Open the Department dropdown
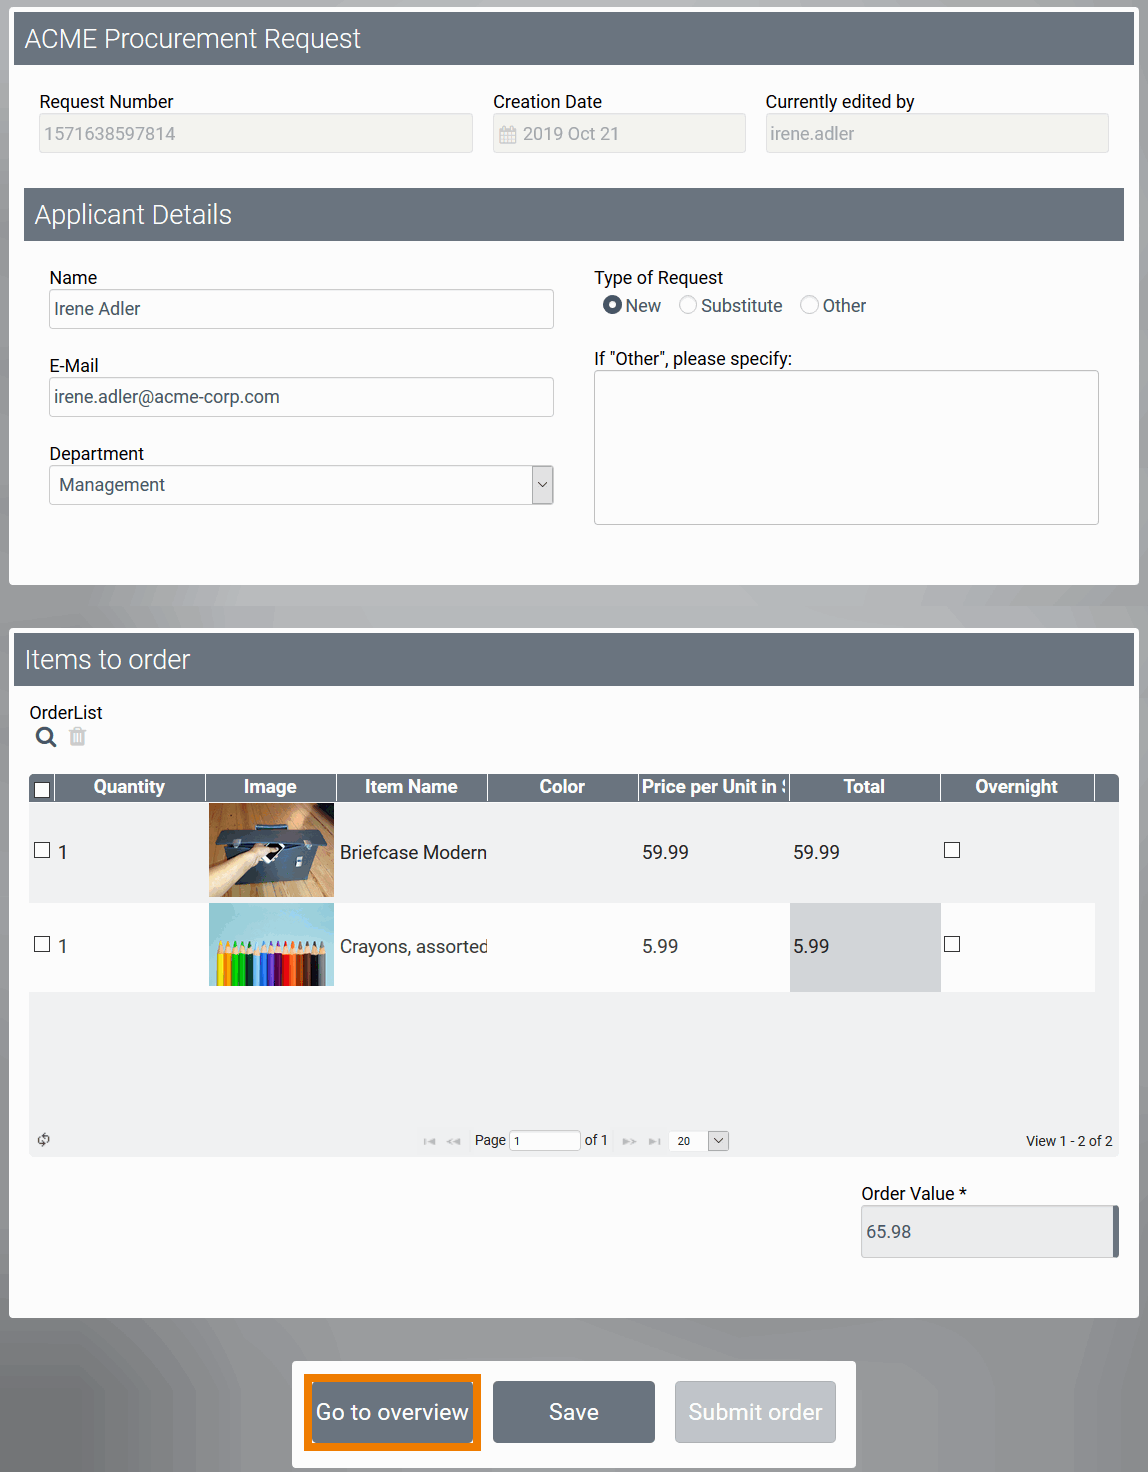Screen dimensions: 1148x1472 tap(541, 485)
